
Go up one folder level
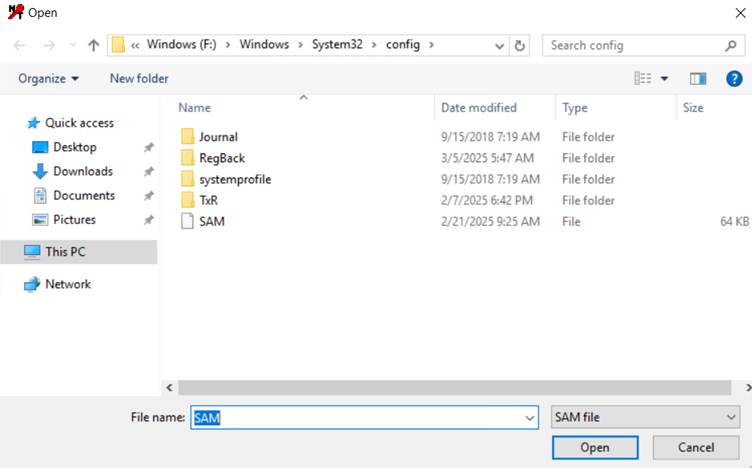coord(94,46)
